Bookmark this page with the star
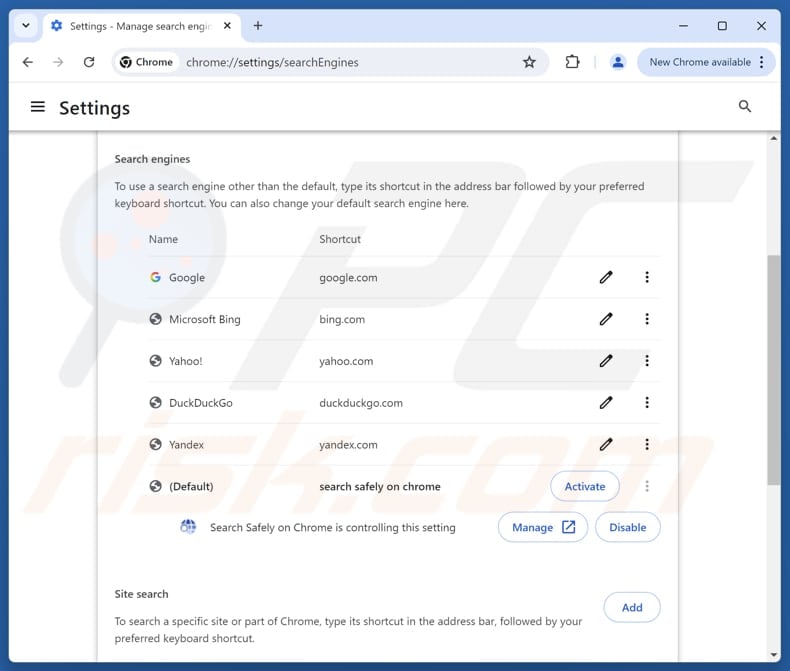Viewport: 790px width, 671px height. coord(529,62)
